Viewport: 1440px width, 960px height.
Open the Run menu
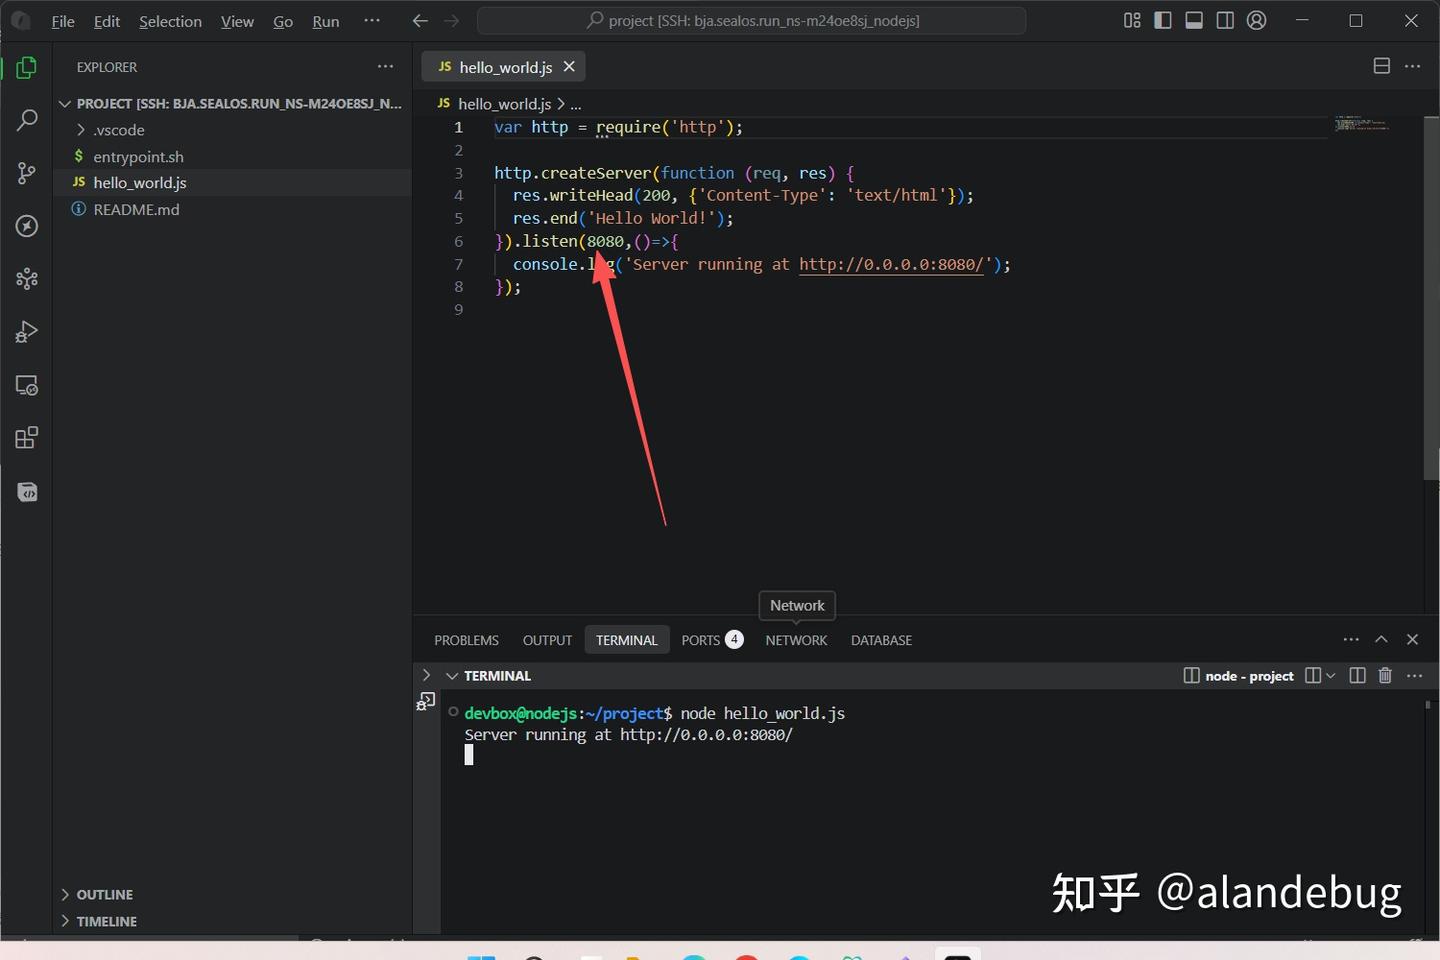click(x=325, y=20)
